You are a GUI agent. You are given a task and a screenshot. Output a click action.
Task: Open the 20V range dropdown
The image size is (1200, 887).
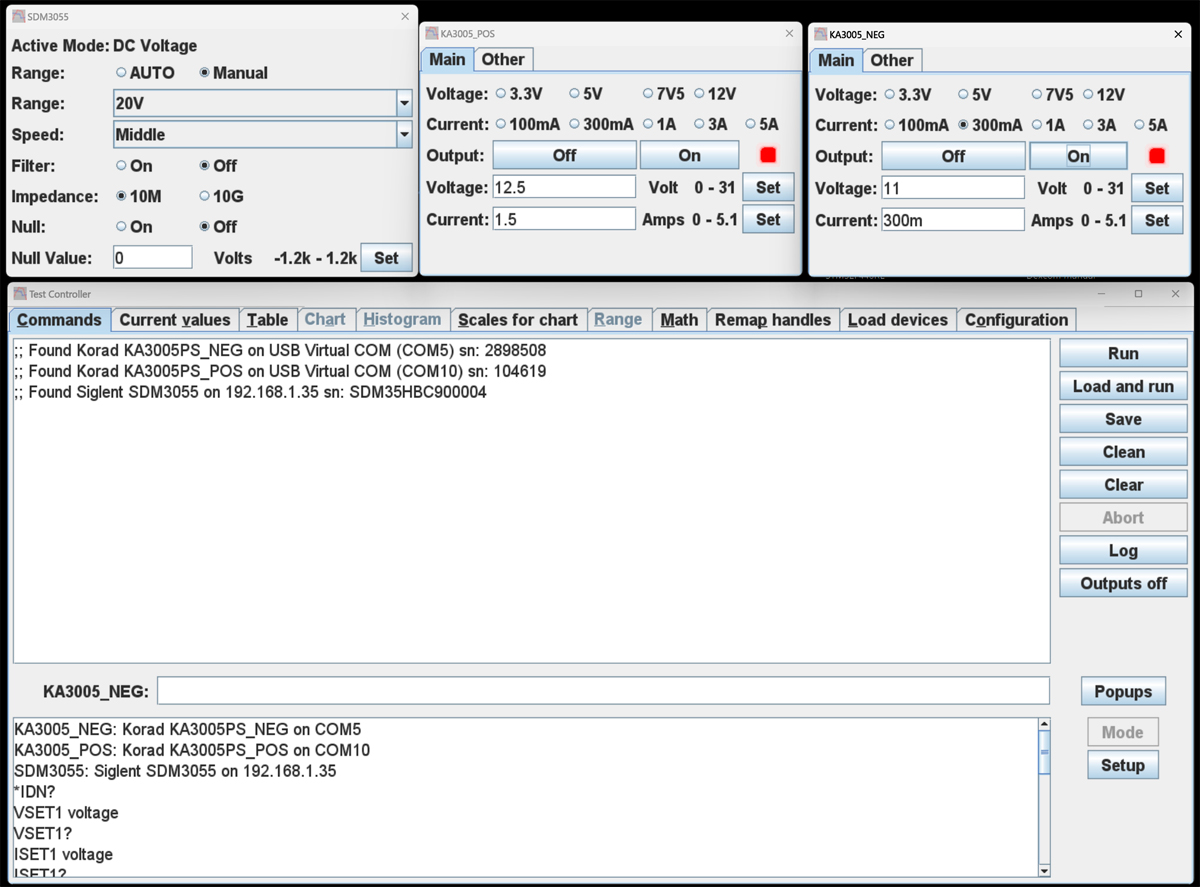263,103
